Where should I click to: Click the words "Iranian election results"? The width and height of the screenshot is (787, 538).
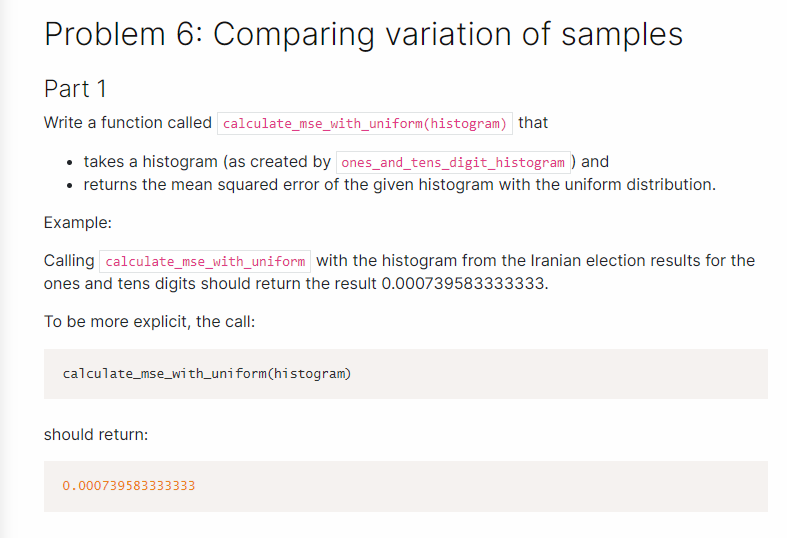pyautogui.click(x=590, y=261)
